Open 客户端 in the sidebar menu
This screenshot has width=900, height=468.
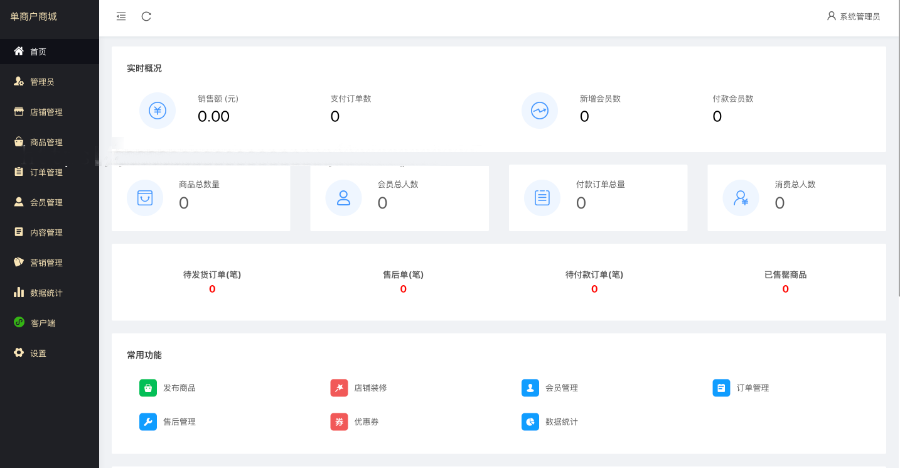tap(41, 323)
